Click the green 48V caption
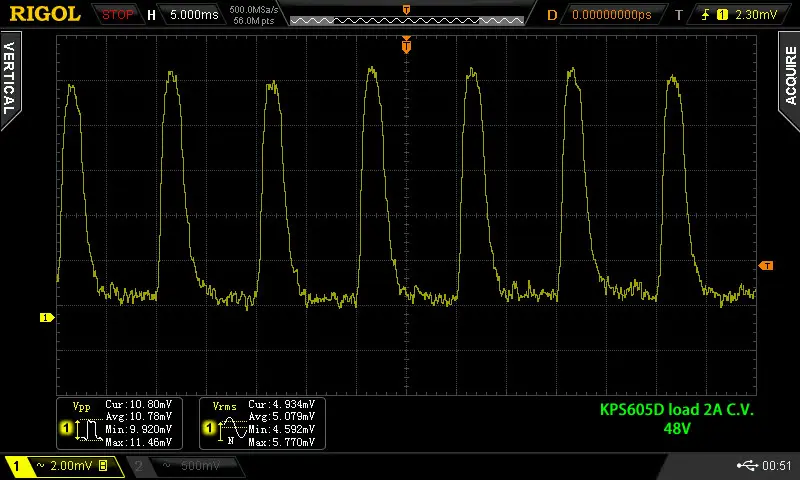 pyautogui.click(x=677, y=428)
